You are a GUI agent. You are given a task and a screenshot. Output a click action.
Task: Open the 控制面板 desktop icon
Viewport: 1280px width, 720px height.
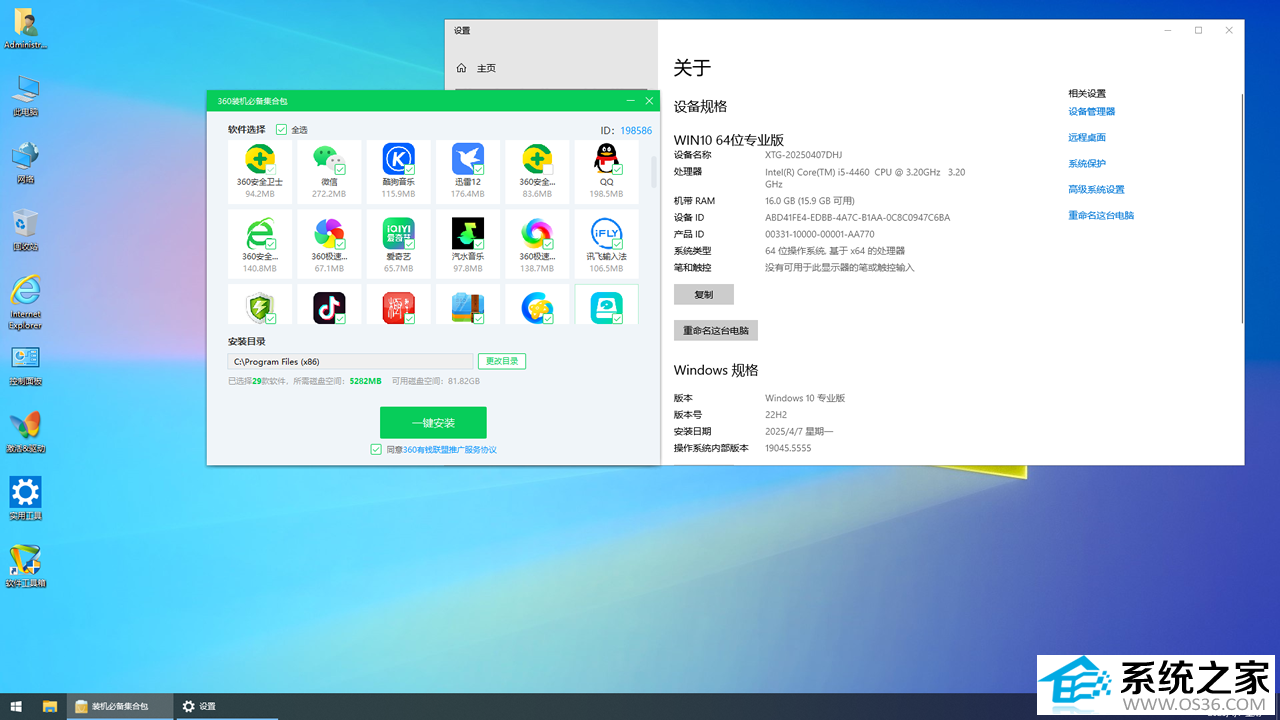(25, 366)
